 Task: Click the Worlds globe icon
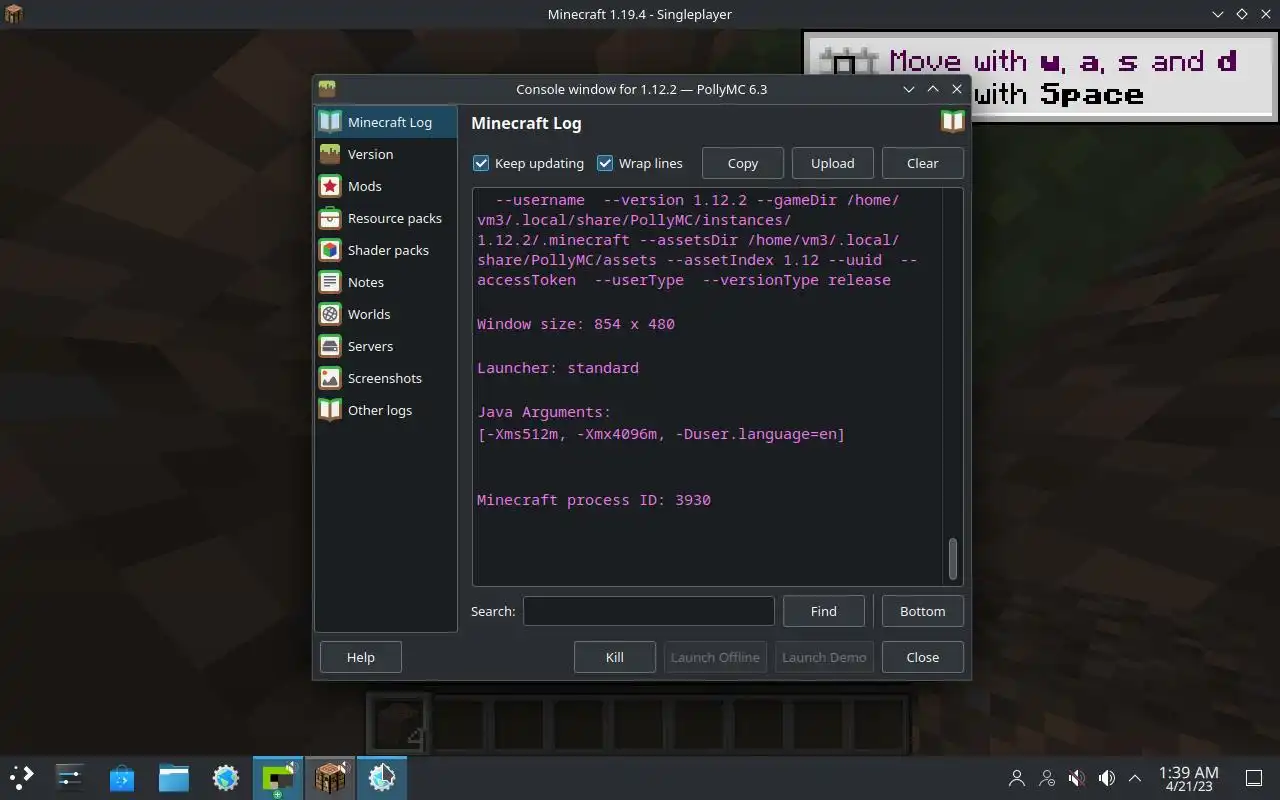pos(330,314)
